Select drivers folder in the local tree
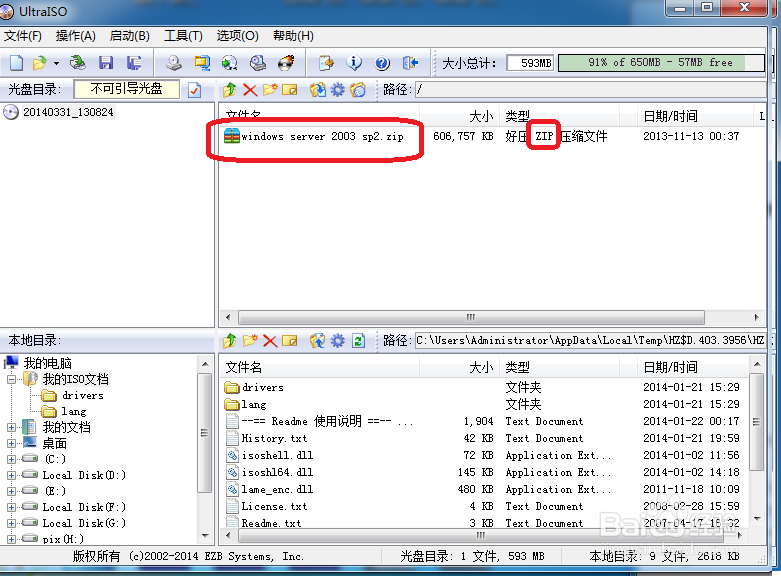 click(83, 396)
